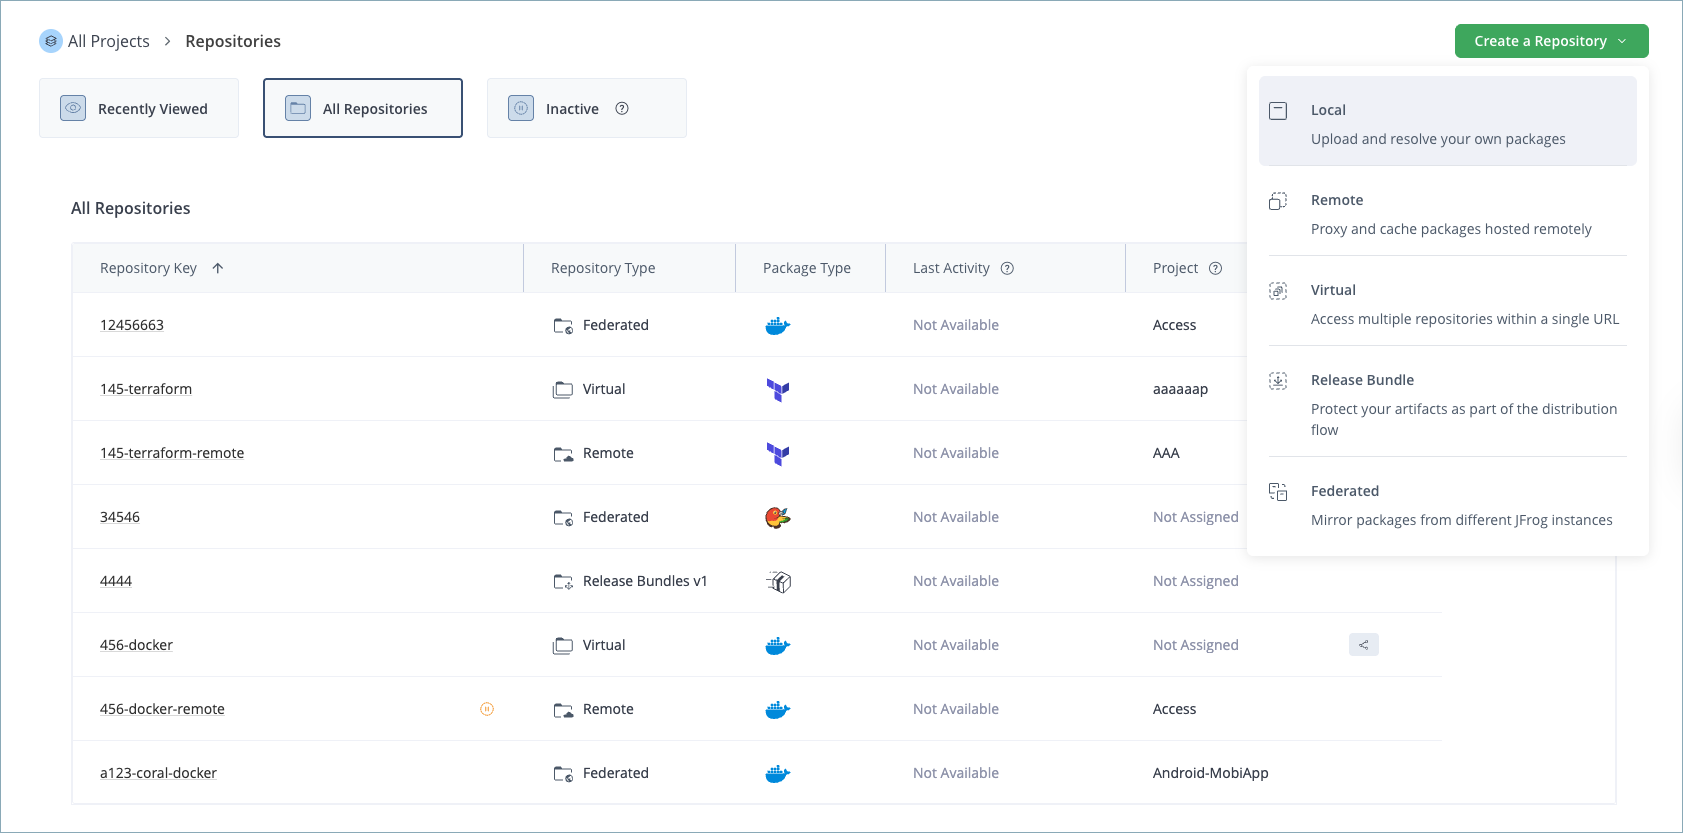
Task: Click the All Repositories section heading
Action: coord(131,208)
